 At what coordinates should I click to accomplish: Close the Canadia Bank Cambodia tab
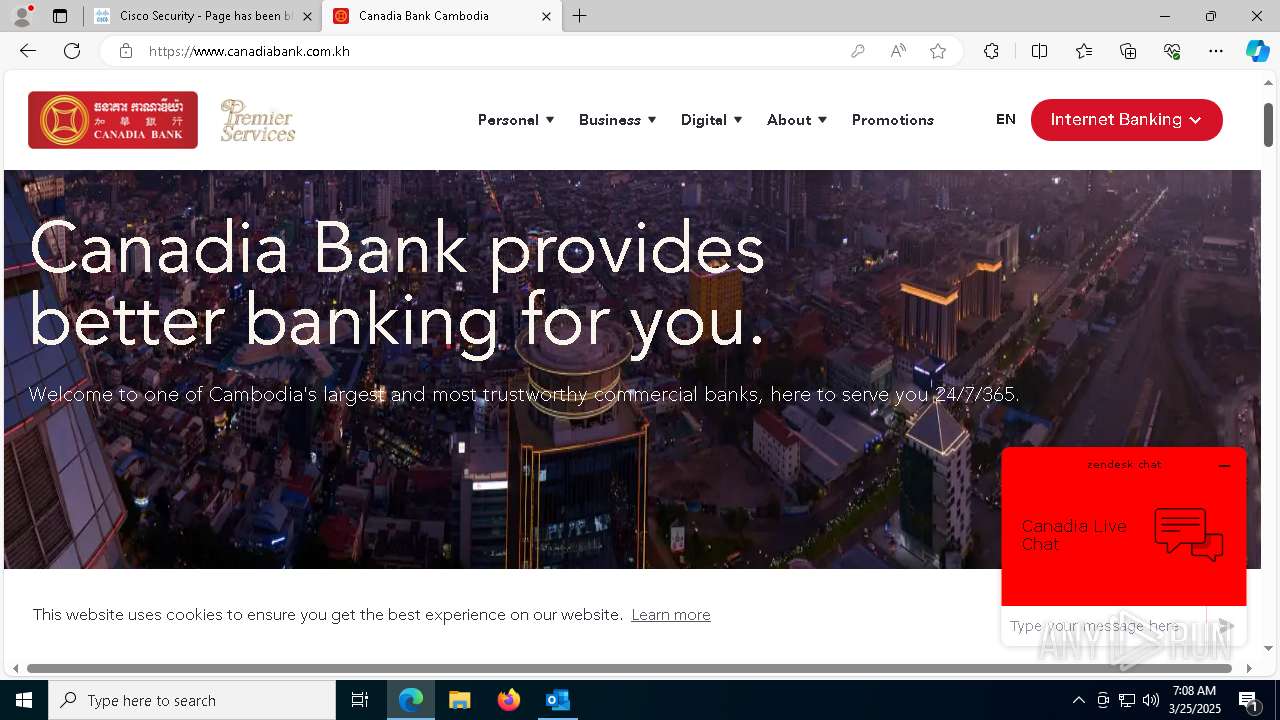546,16
